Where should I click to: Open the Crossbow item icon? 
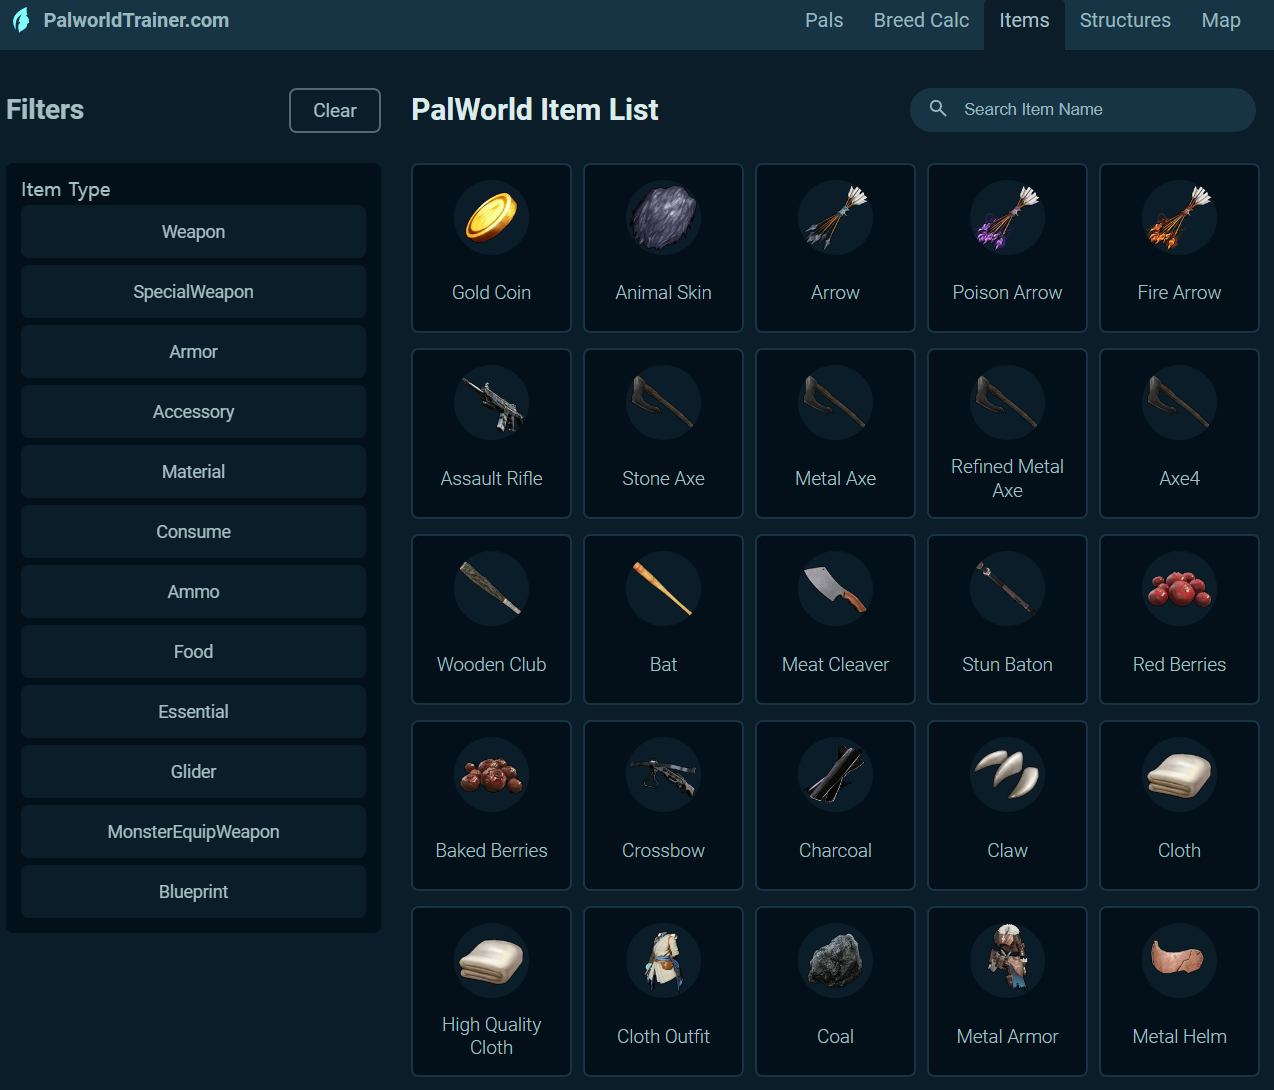coord(663,775)
